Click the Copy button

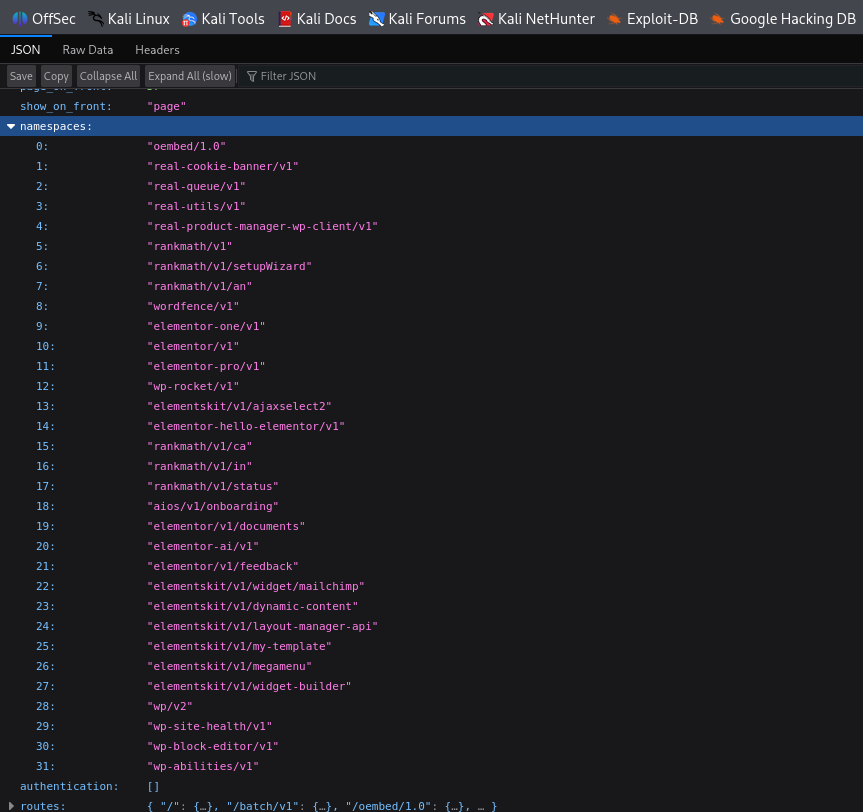pyautogui.click(x=56, y=76)
